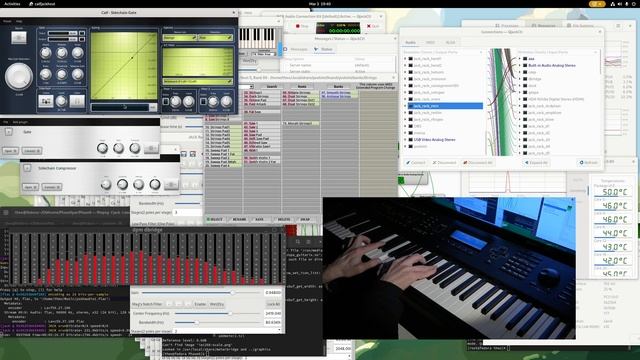
Task: Click the rightmost button in the Sidechain section
Action: (77, 101)
